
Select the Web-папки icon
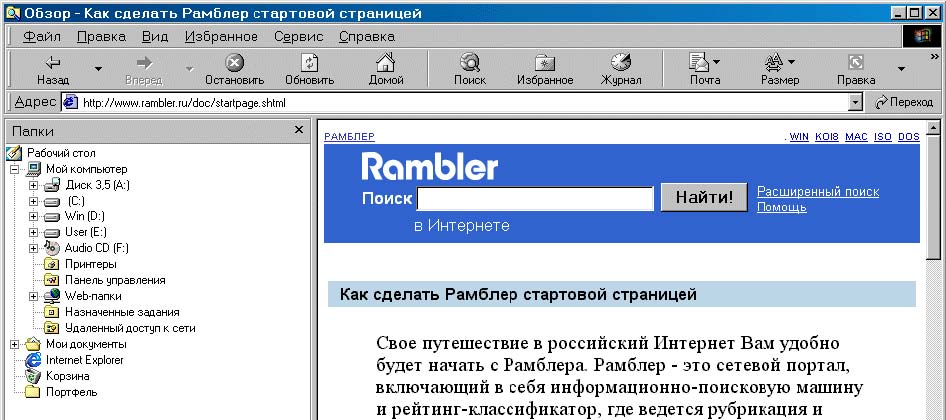click(x=52, y=296)
